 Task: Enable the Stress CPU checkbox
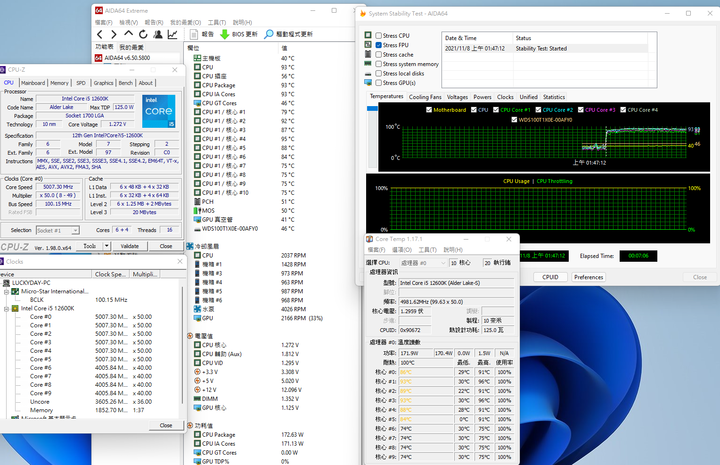pos(378,35)
